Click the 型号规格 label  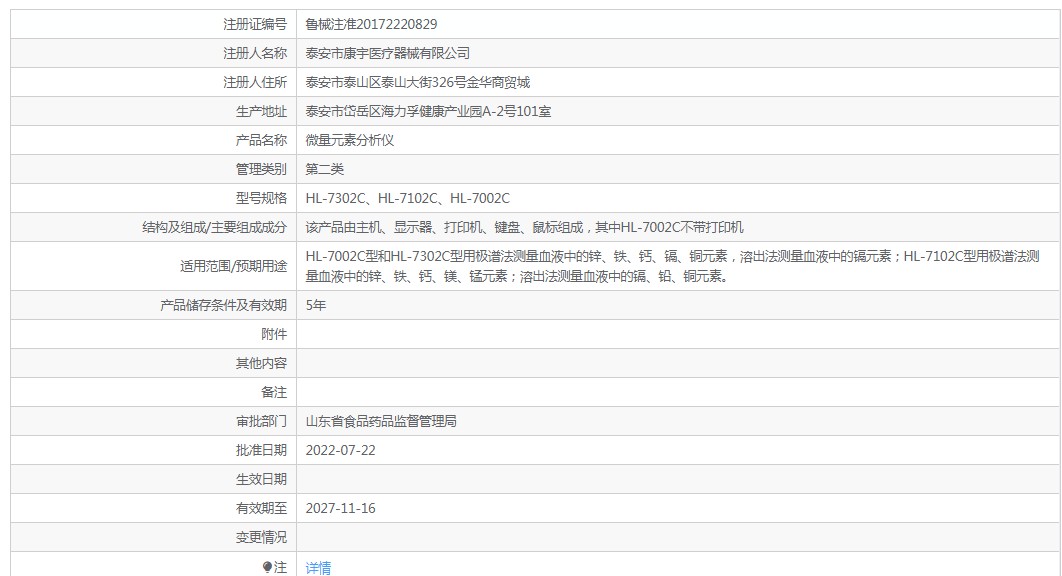[x=261, y=199]
